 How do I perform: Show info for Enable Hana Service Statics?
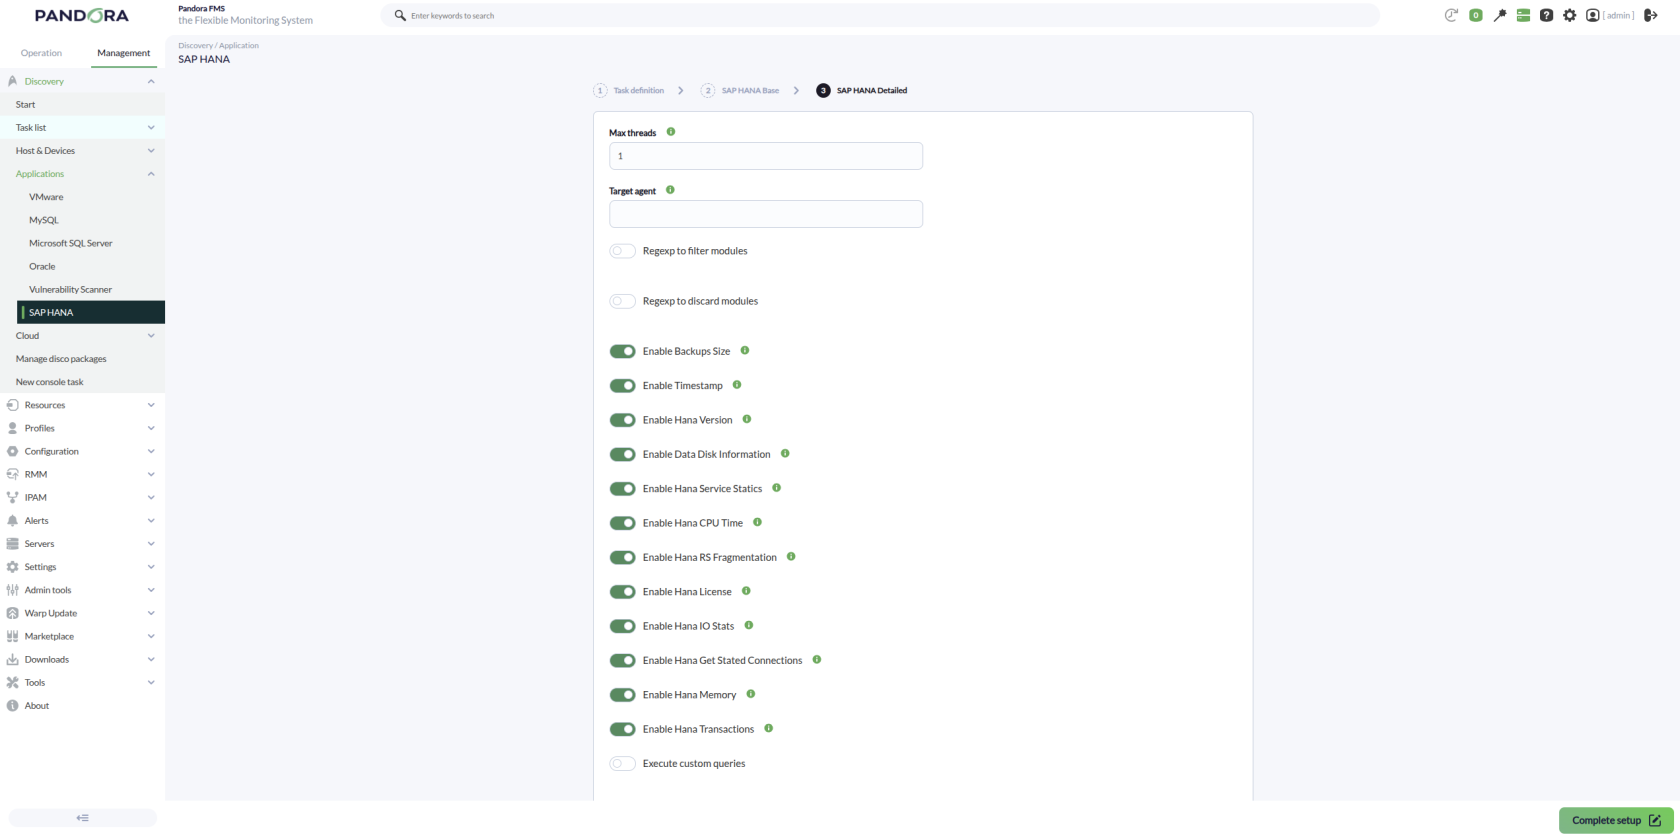click(x=777, y=488)
